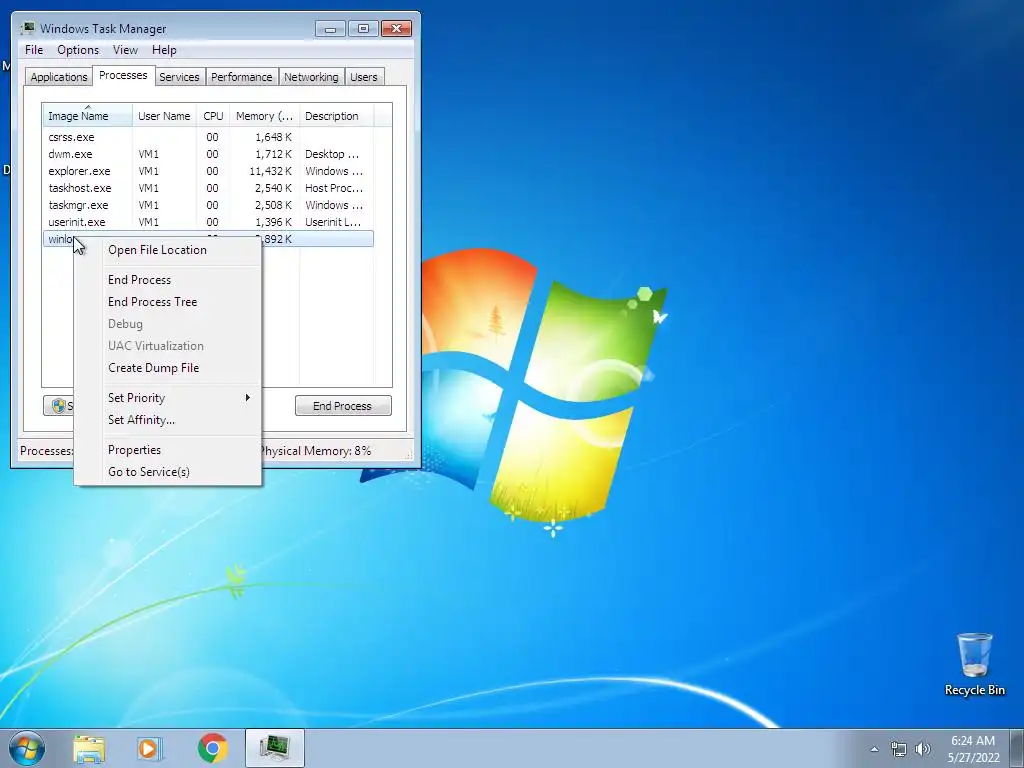This screenshot has width=1024, height=768.
Task: Open the Recycle Bin desktop icon
Action: click(974, 664)
